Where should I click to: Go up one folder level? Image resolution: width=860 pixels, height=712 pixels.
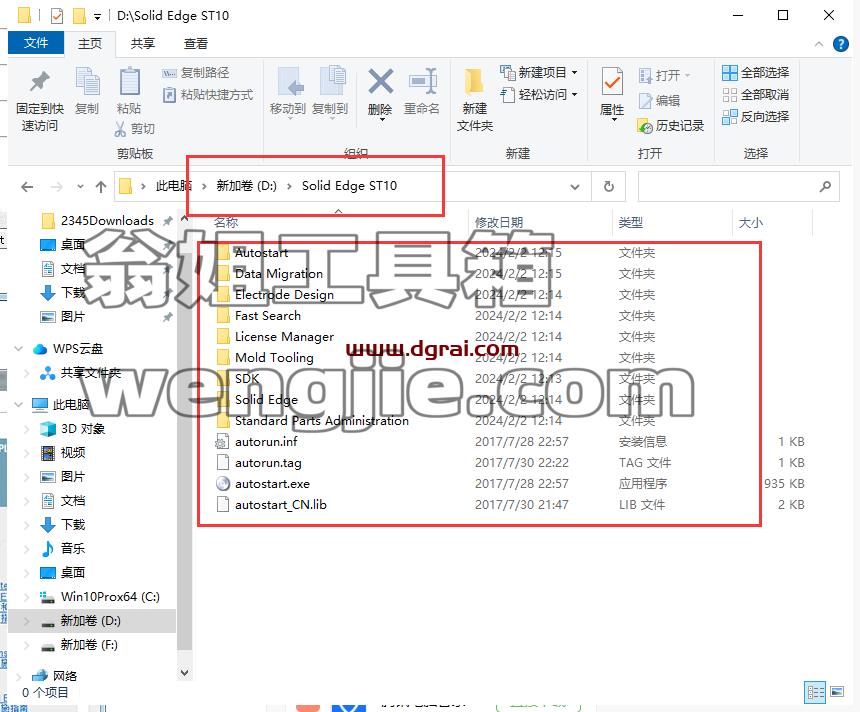point(101,187)
